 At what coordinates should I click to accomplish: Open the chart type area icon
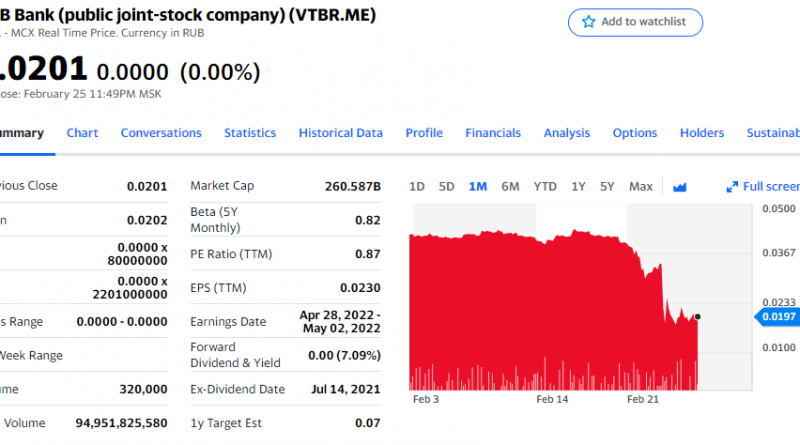(680, 187)
